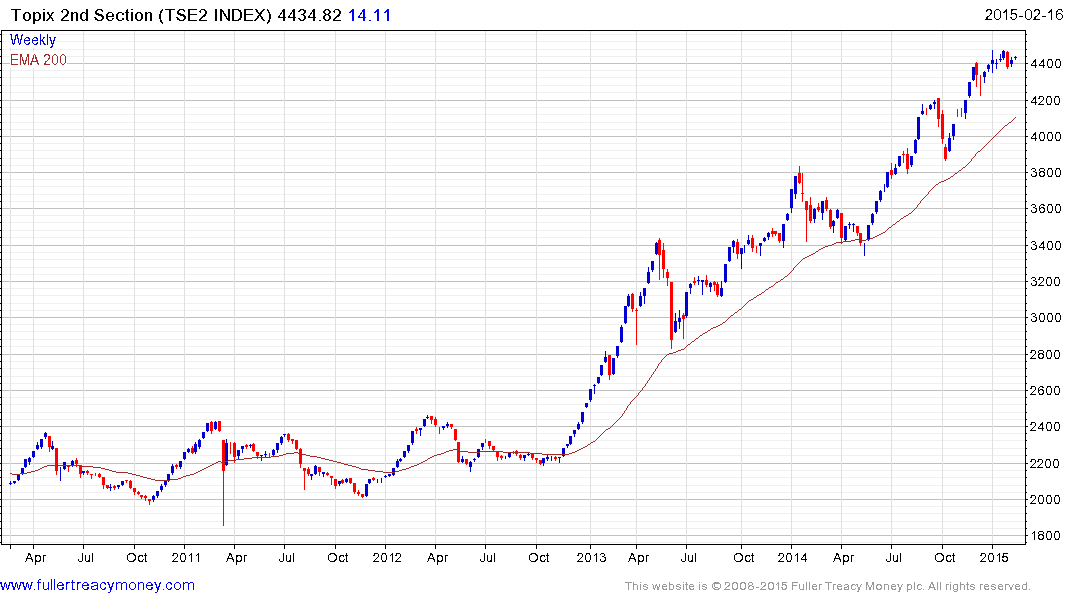Click the 2012 year label on time axis
The image size is (1075, 600).
click(x=387, y=557)
